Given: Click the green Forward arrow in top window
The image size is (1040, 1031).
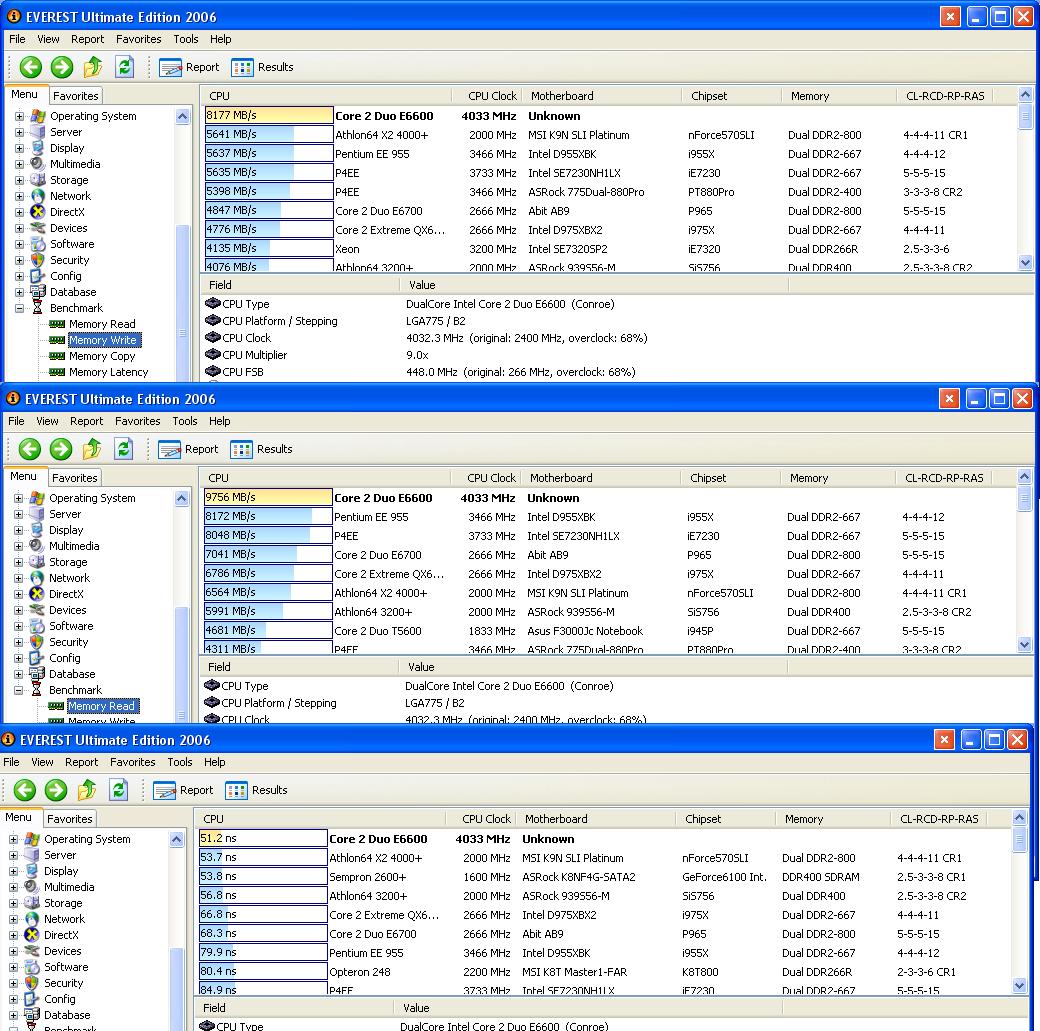Looking at the screenshot, I should [62, 67].
